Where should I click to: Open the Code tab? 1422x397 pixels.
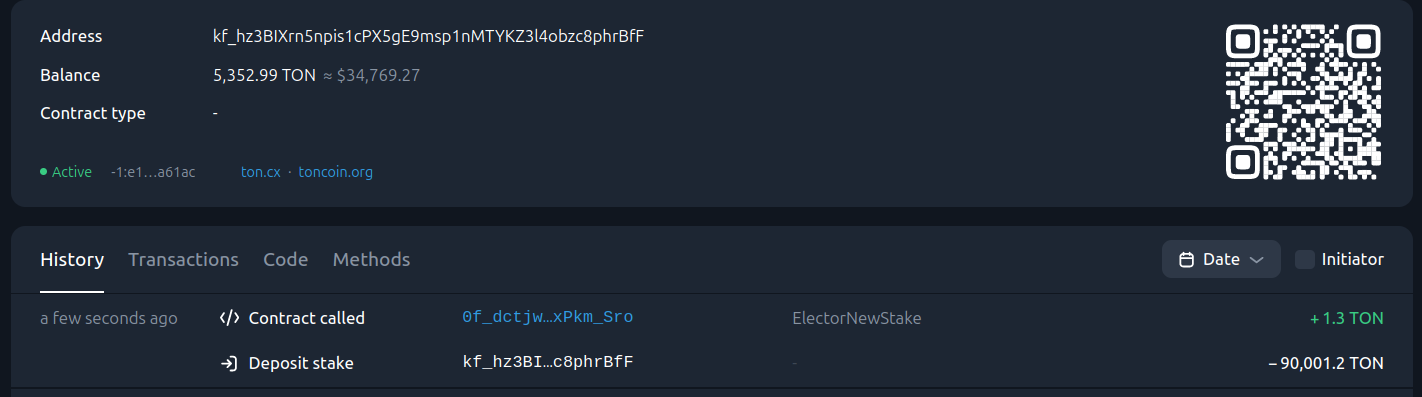coord(285,259)
